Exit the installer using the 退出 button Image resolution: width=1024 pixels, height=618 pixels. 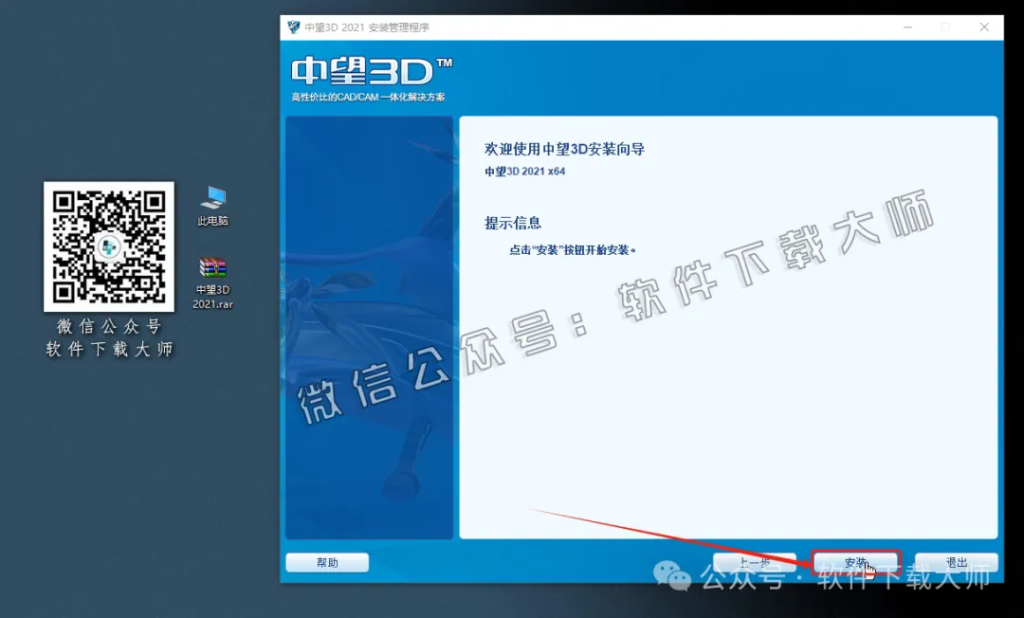coord(955,562)
